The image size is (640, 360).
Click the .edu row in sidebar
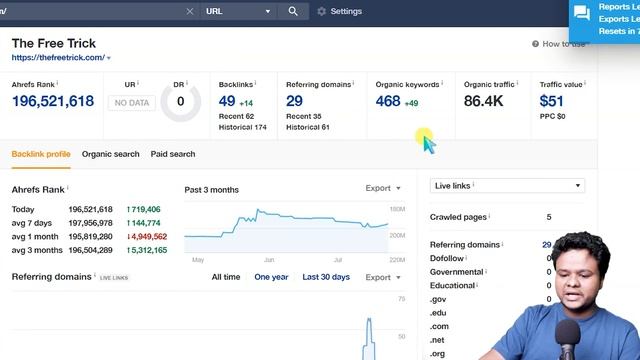[x=438, y=313]
